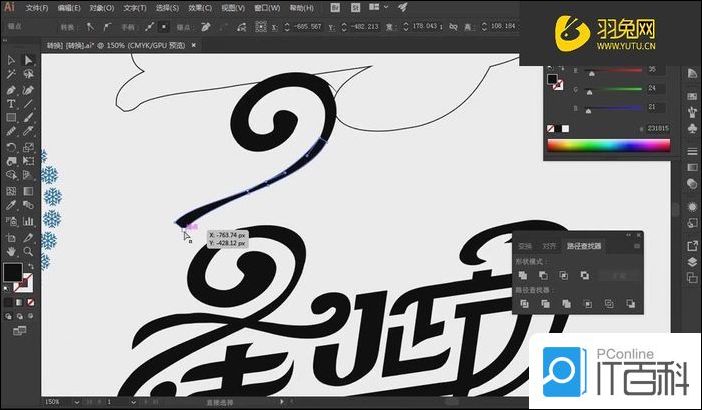Open the Layers panel icon
The width and height of the screenshot is (702, 410).
[x=692, y=262]
